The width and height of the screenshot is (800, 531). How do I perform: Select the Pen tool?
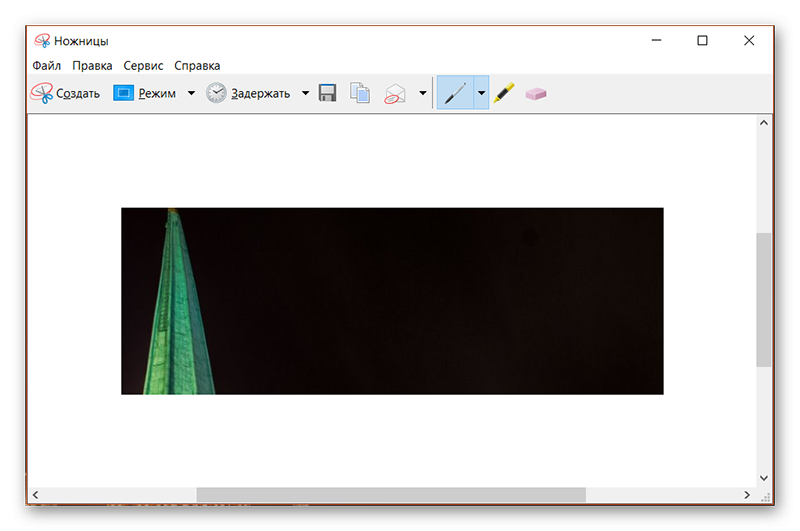click(x=455, y=94)
